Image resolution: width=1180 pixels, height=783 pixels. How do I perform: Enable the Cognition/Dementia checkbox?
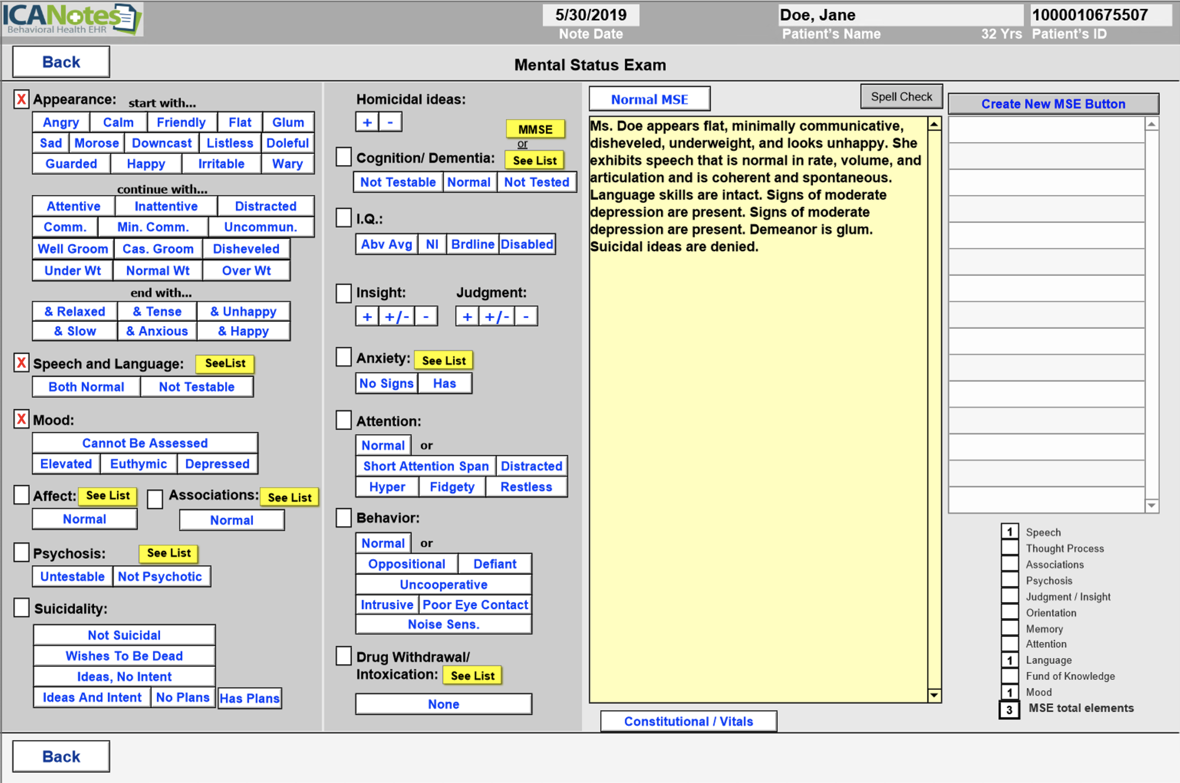[344, 158]
